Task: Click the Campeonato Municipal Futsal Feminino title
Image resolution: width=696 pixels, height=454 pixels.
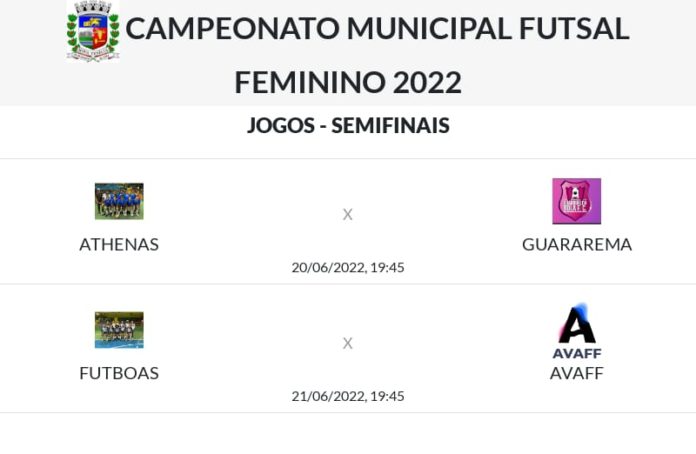Action: (377, 55)
